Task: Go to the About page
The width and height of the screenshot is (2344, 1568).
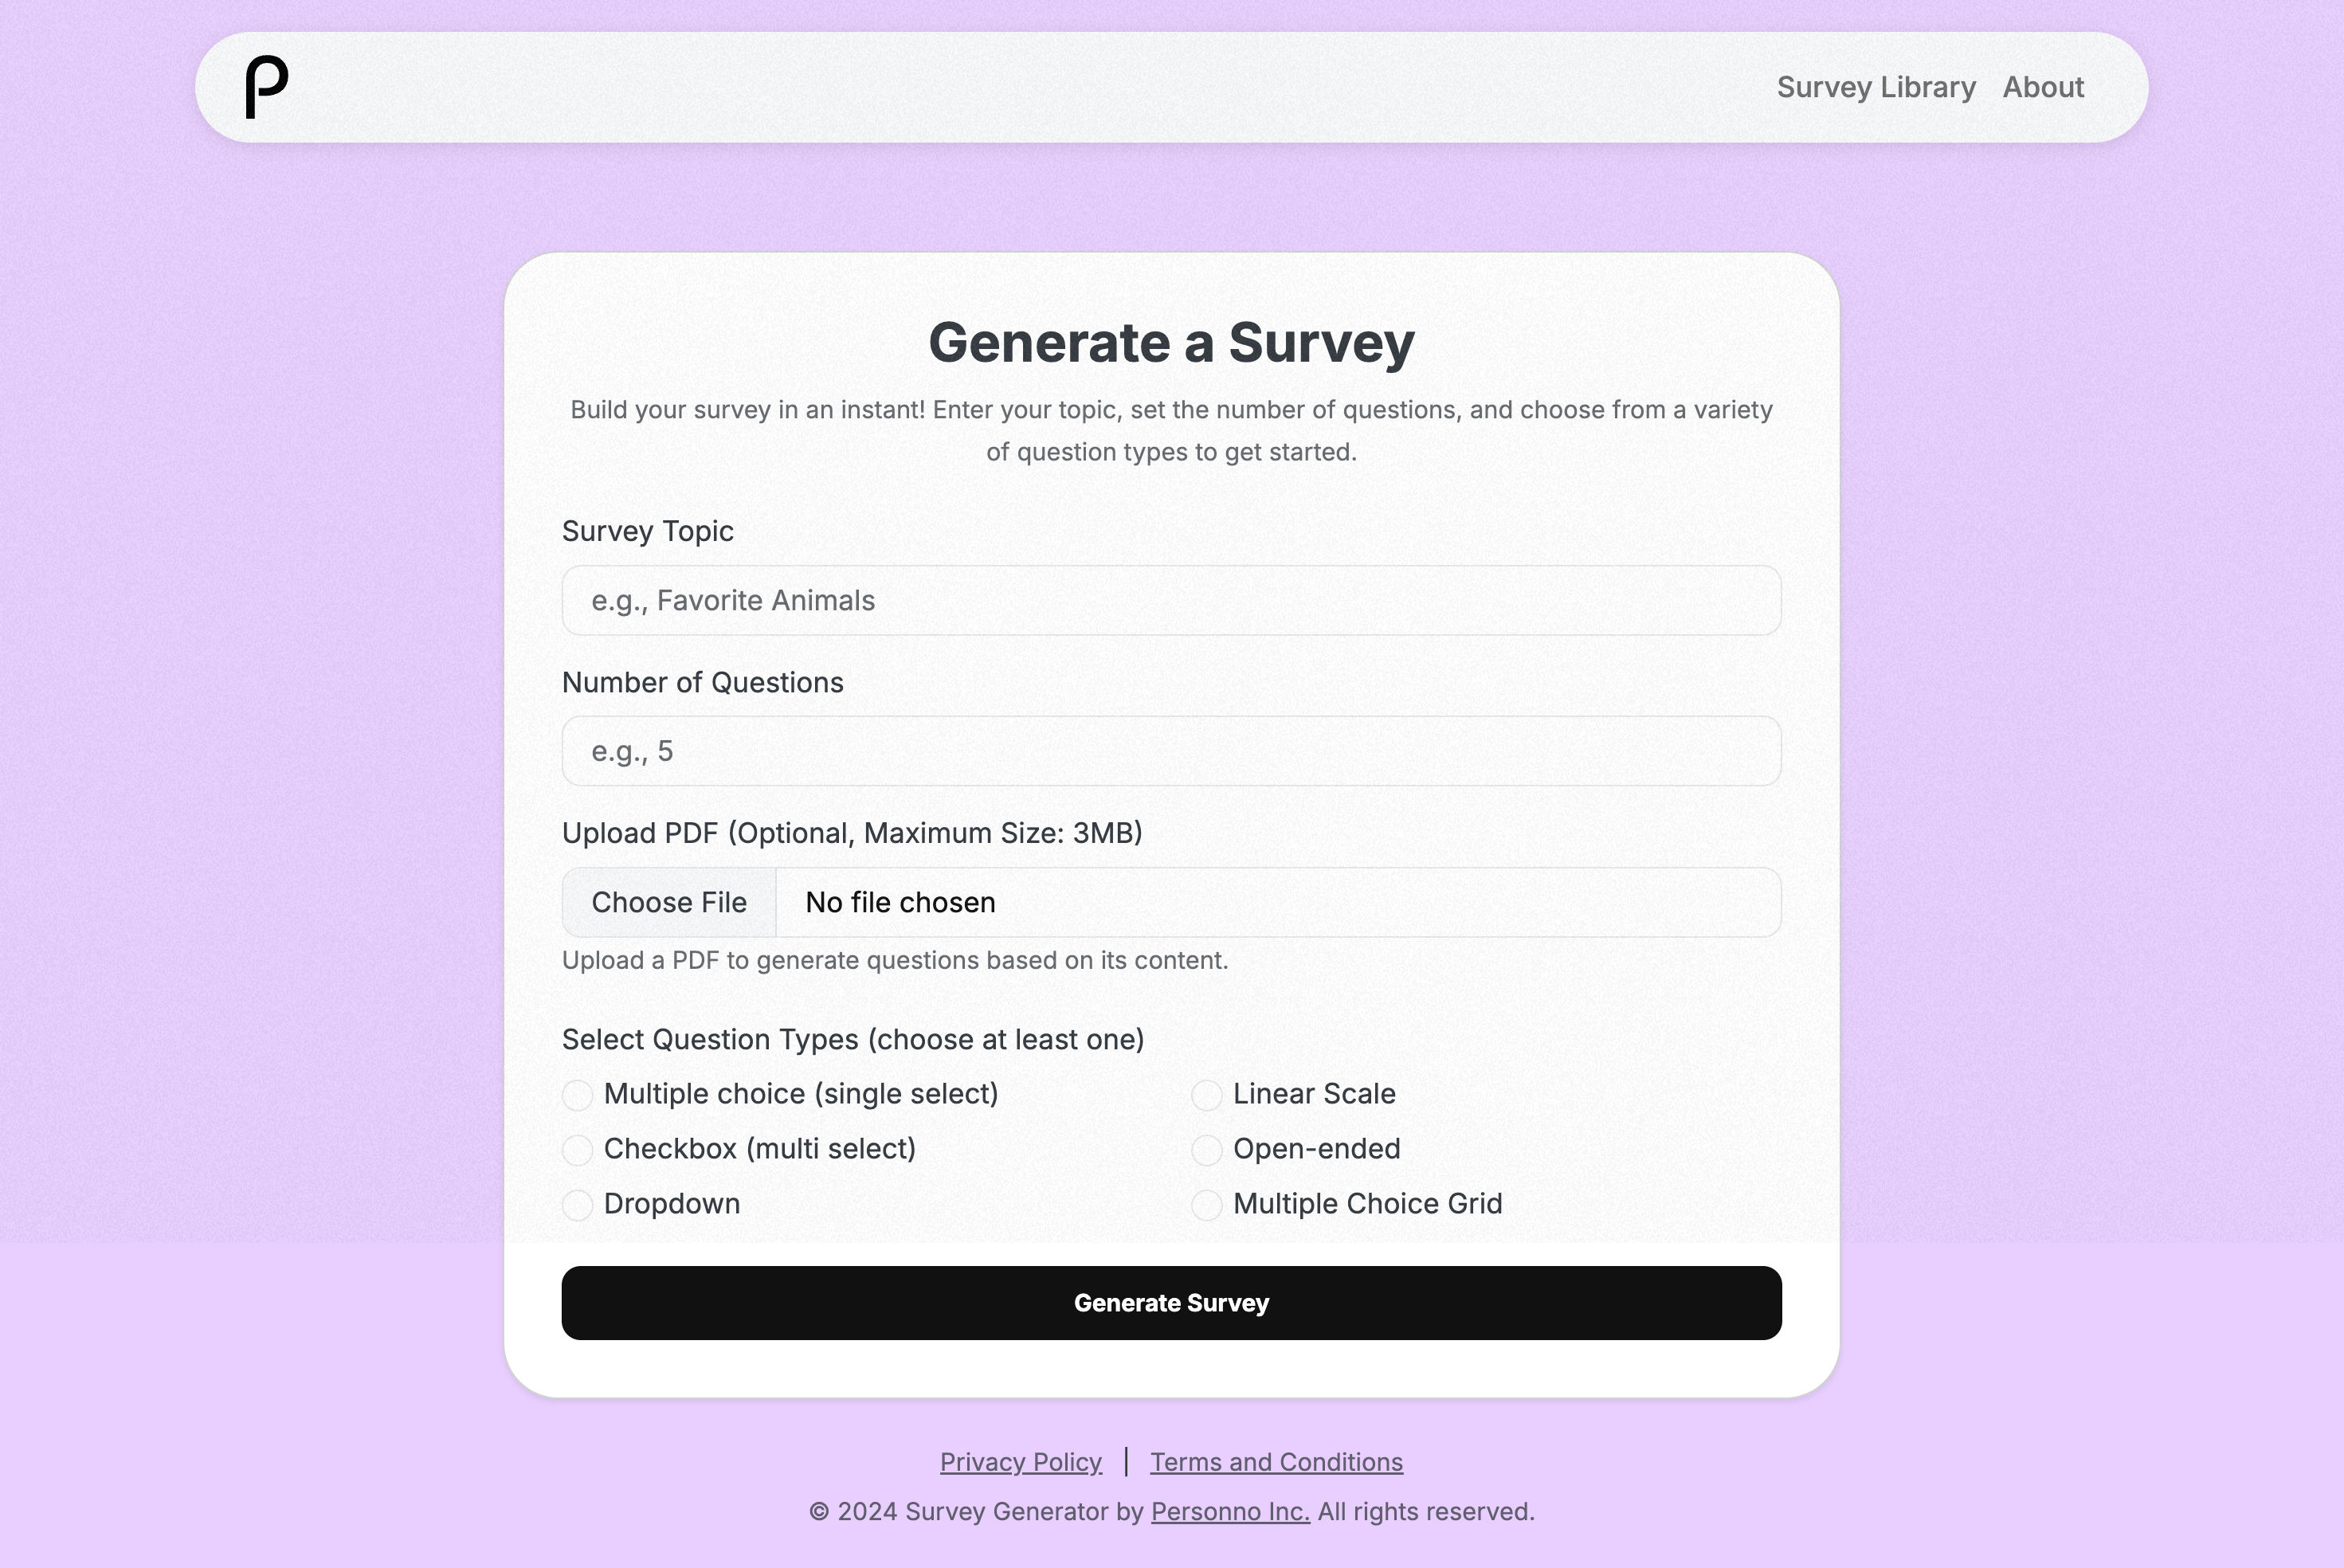Action: point(2043,87)
